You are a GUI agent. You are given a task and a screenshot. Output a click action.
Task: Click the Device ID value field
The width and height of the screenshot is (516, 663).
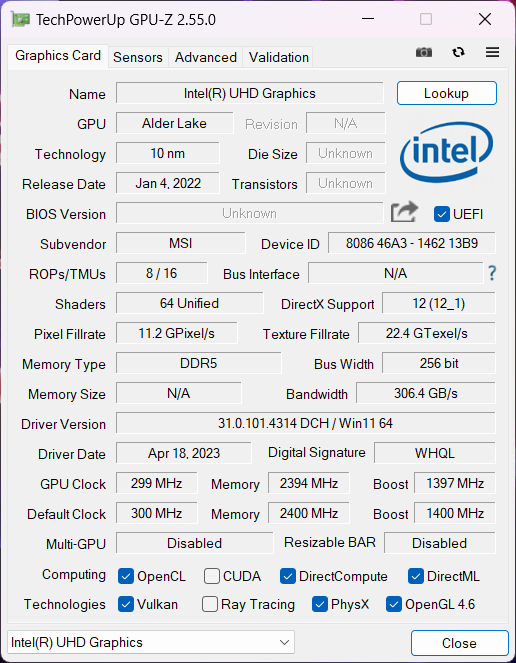click(x=412, y=243)
